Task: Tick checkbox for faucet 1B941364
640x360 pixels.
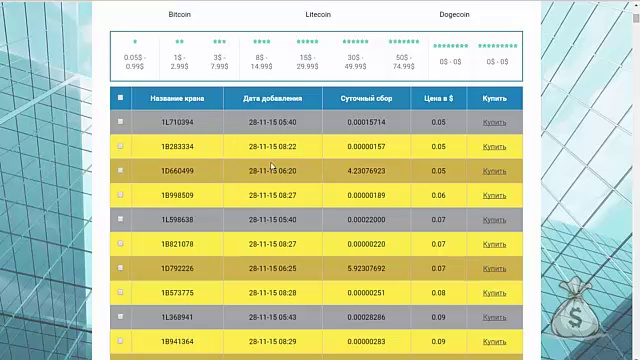Action: [120, 341]
